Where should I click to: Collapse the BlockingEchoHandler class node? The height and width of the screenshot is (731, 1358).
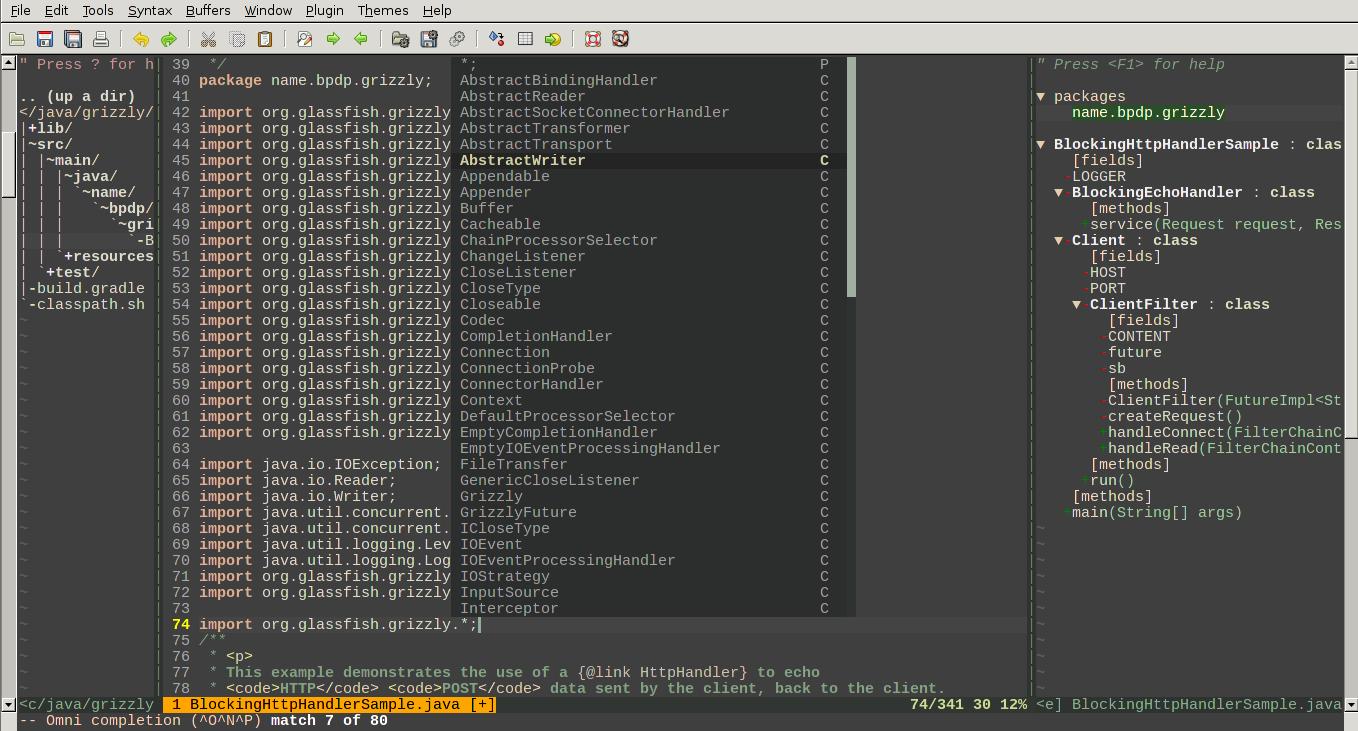click(1059, 193)
